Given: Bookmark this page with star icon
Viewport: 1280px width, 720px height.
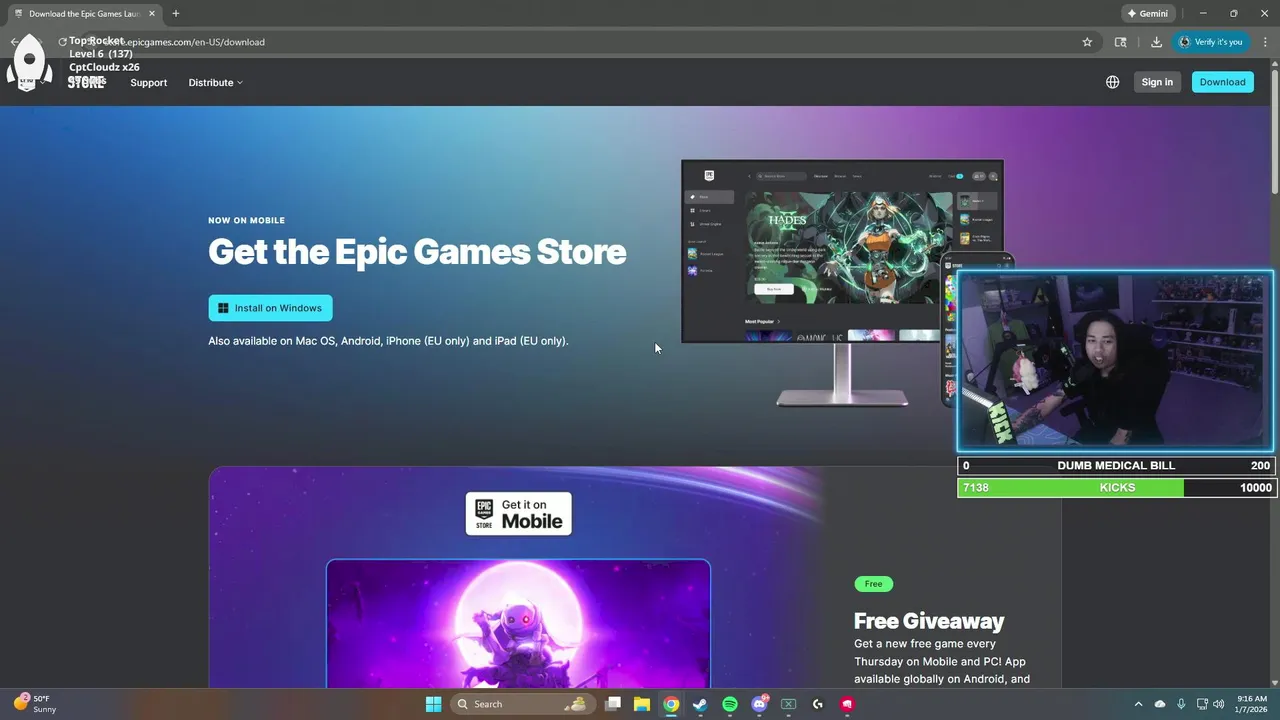Looking at the screenshot, I should [x=1087, y=42].
